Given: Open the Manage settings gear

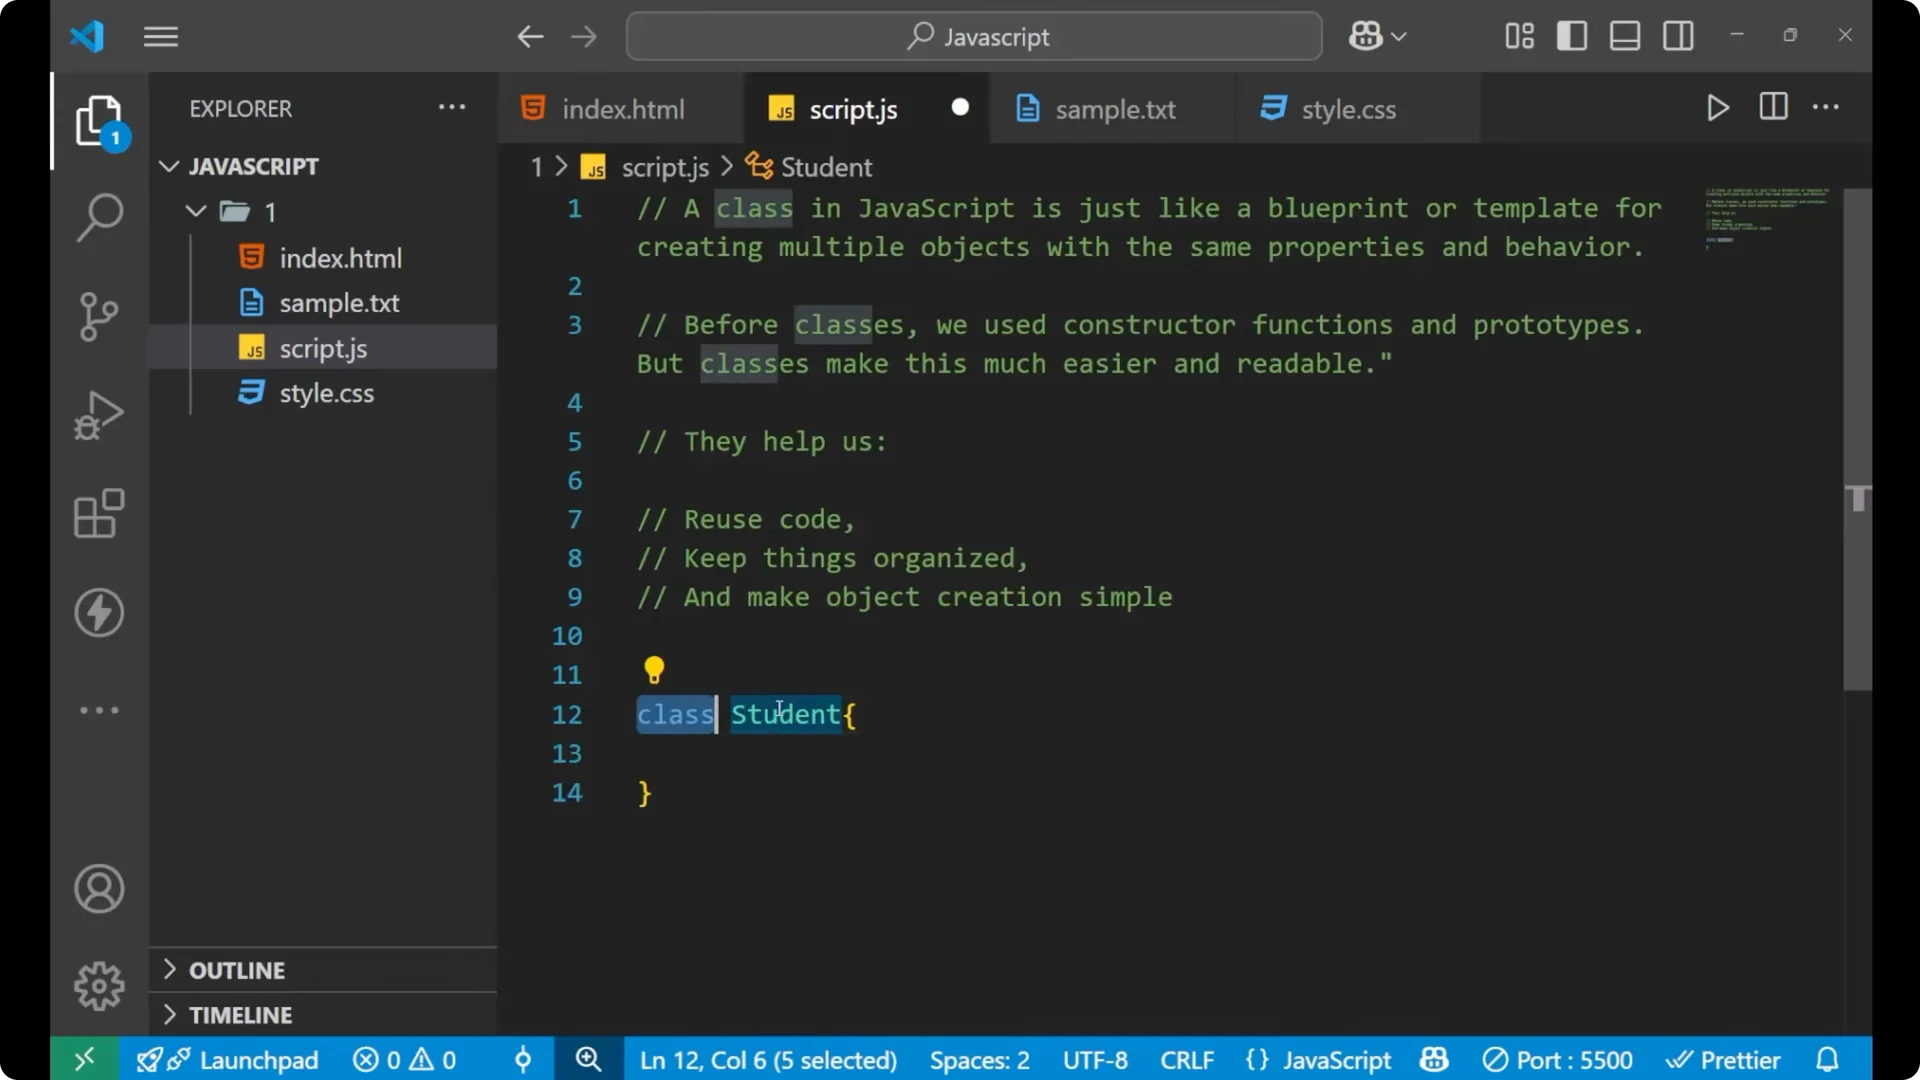Looking at the screenshot, I should pyautogui.click(x=99, y=985).
